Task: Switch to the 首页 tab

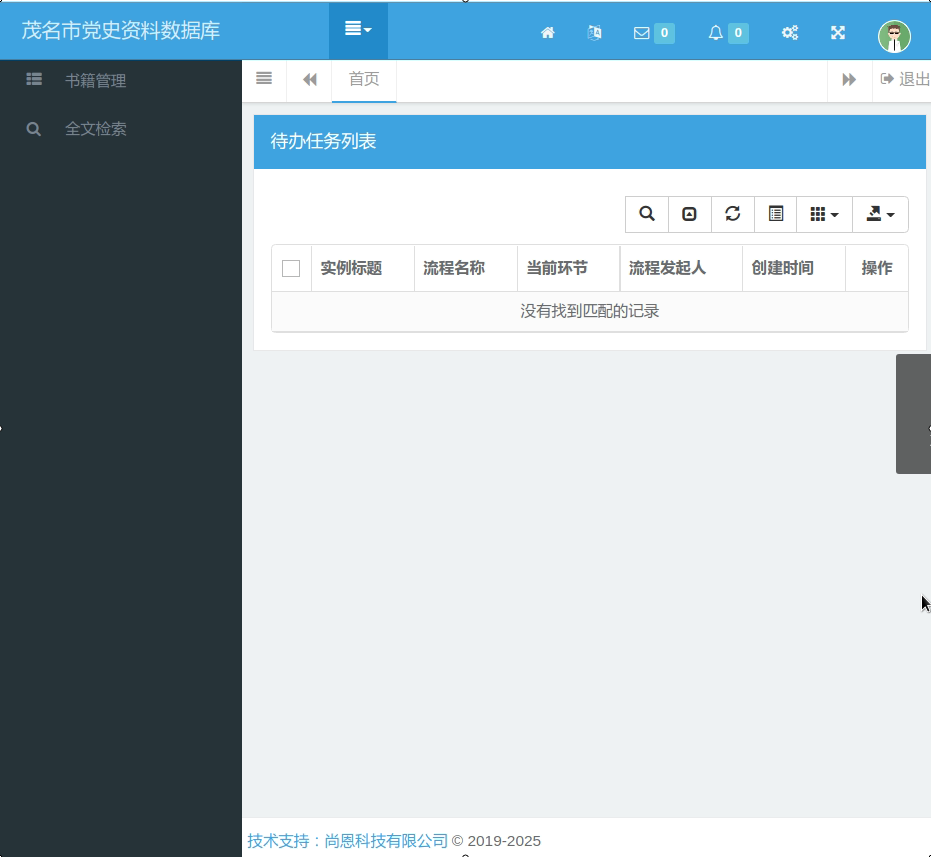Action: (363, 78)
